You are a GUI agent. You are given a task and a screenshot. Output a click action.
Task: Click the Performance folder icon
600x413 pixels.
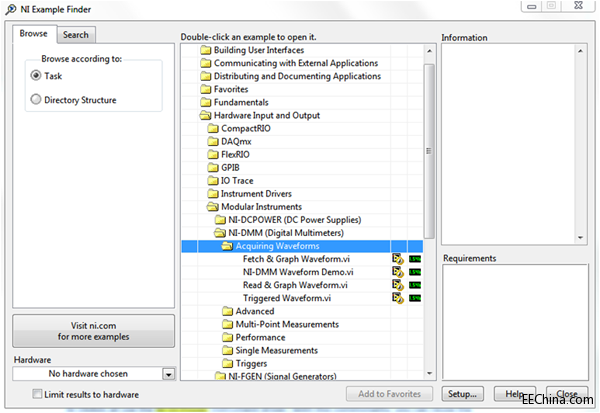[228, 338]
